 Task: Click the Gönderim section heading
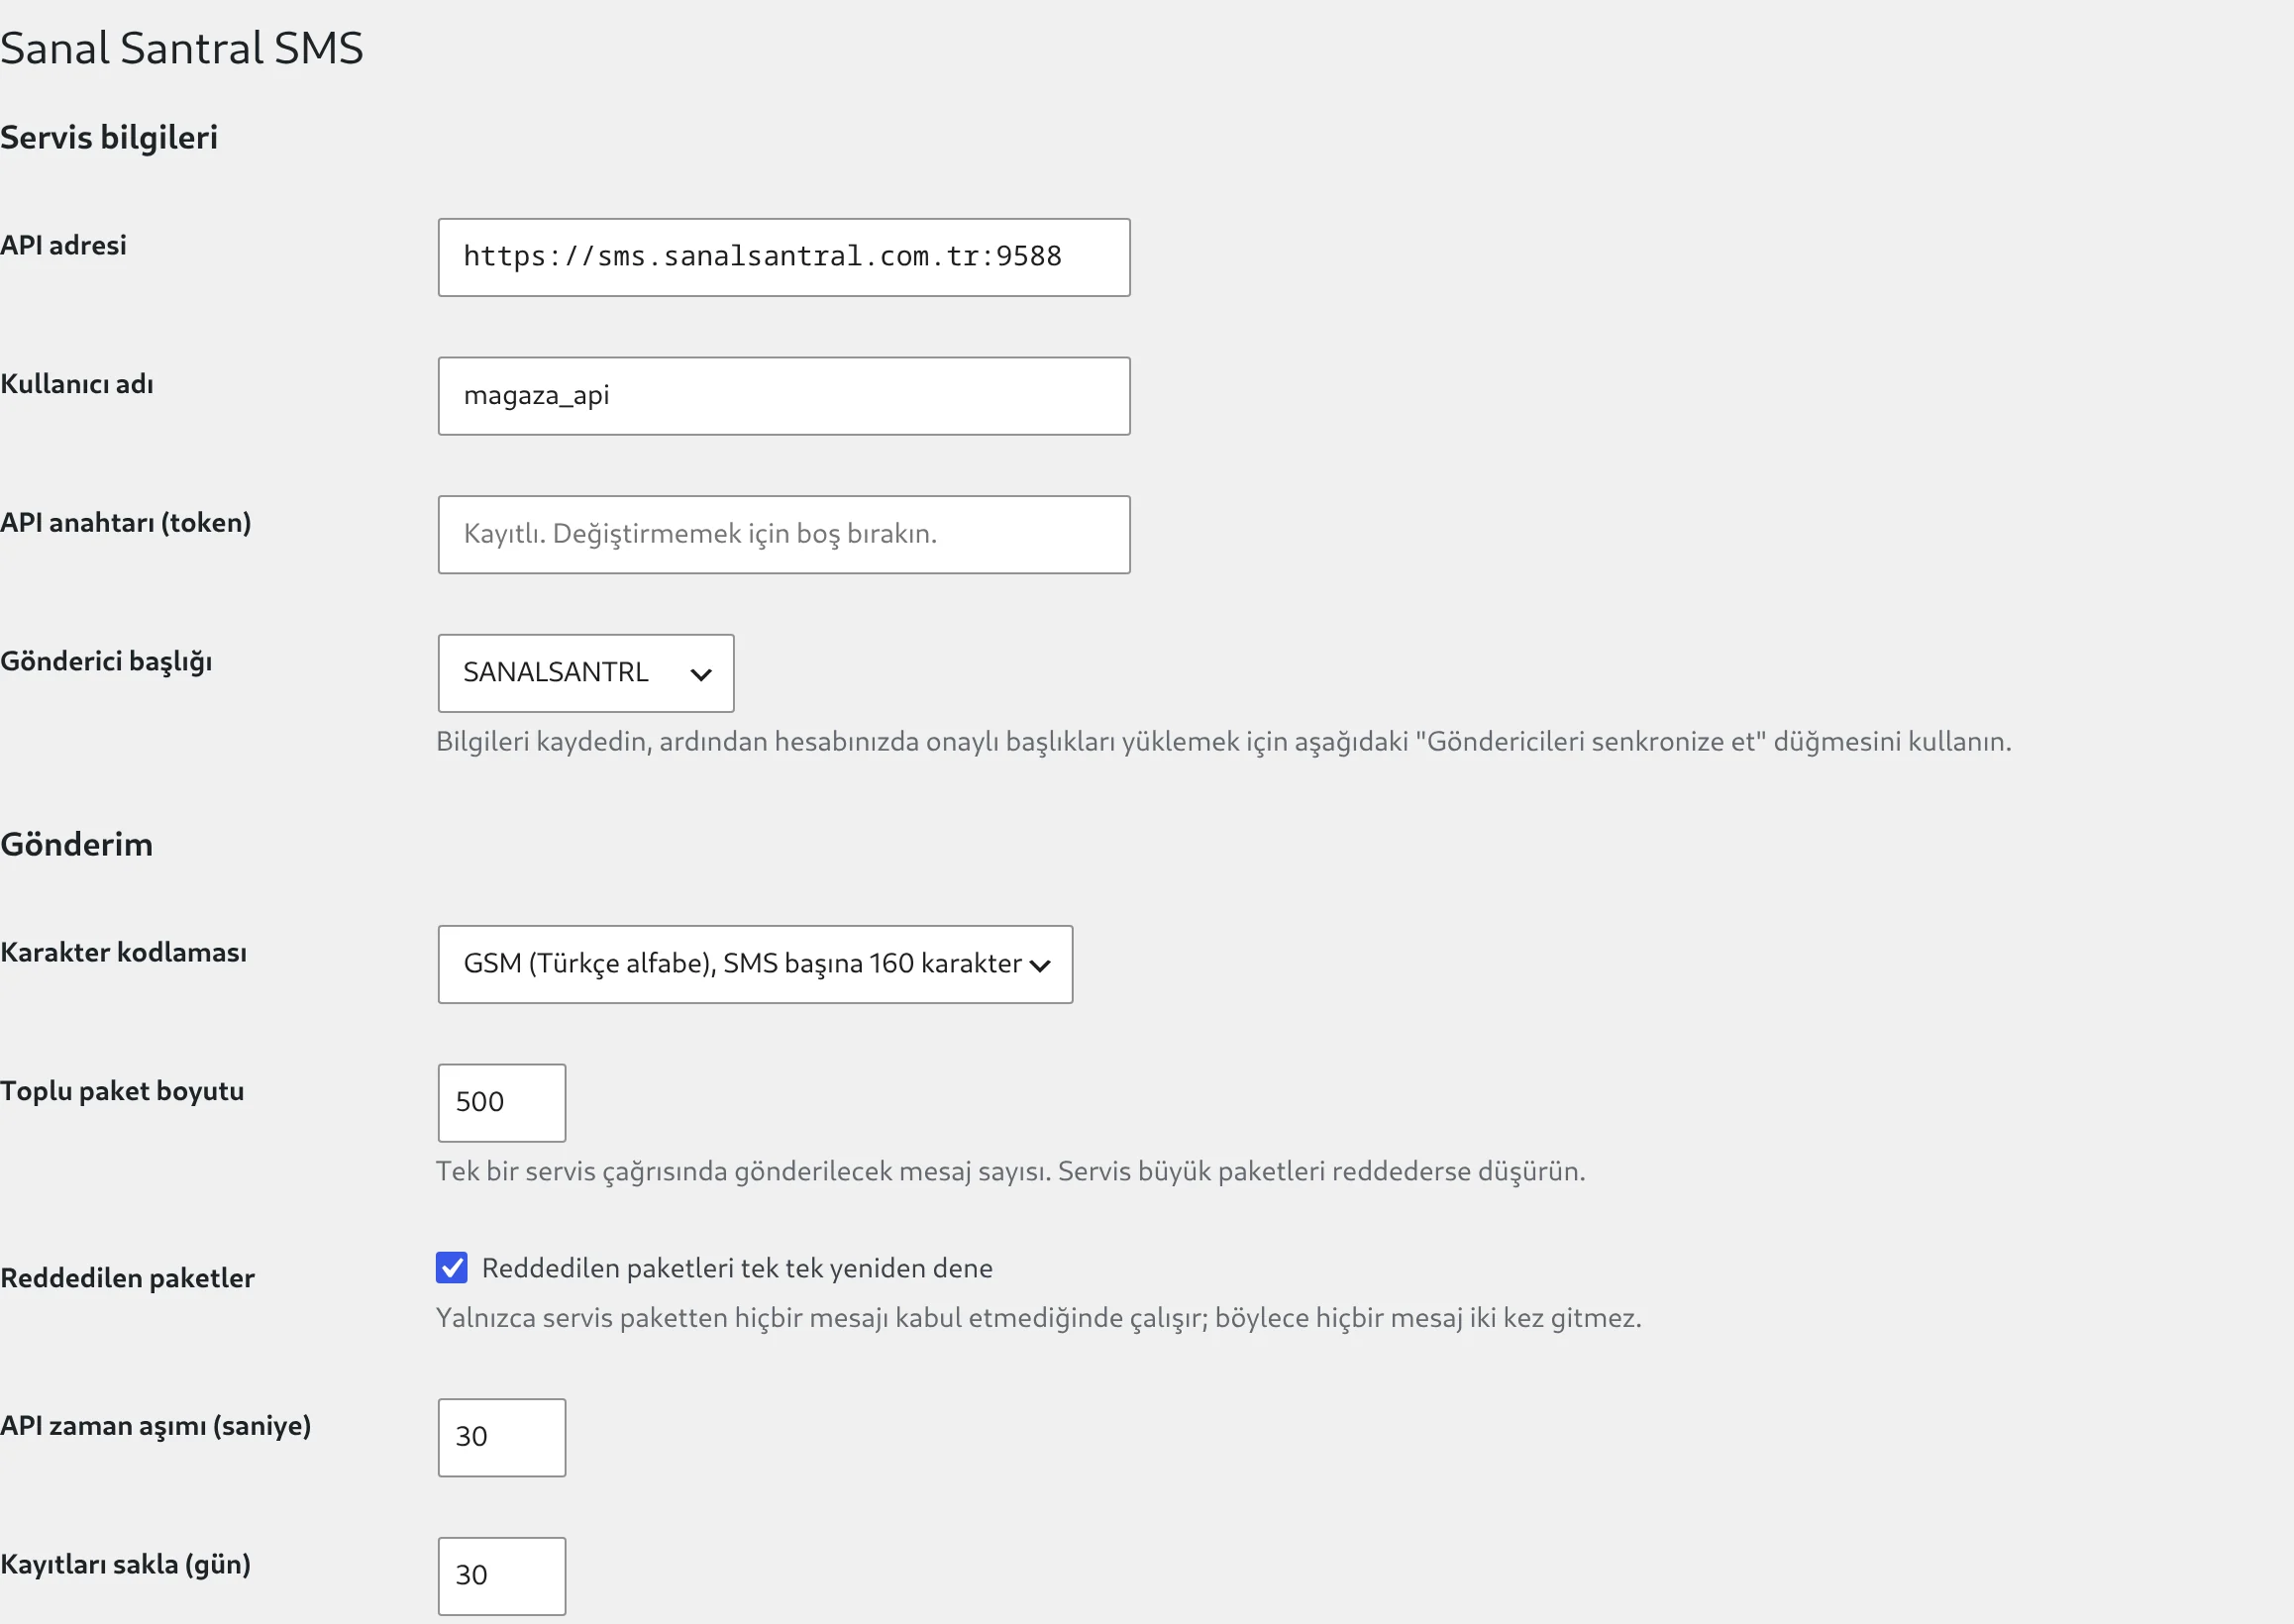click(77, 844)
